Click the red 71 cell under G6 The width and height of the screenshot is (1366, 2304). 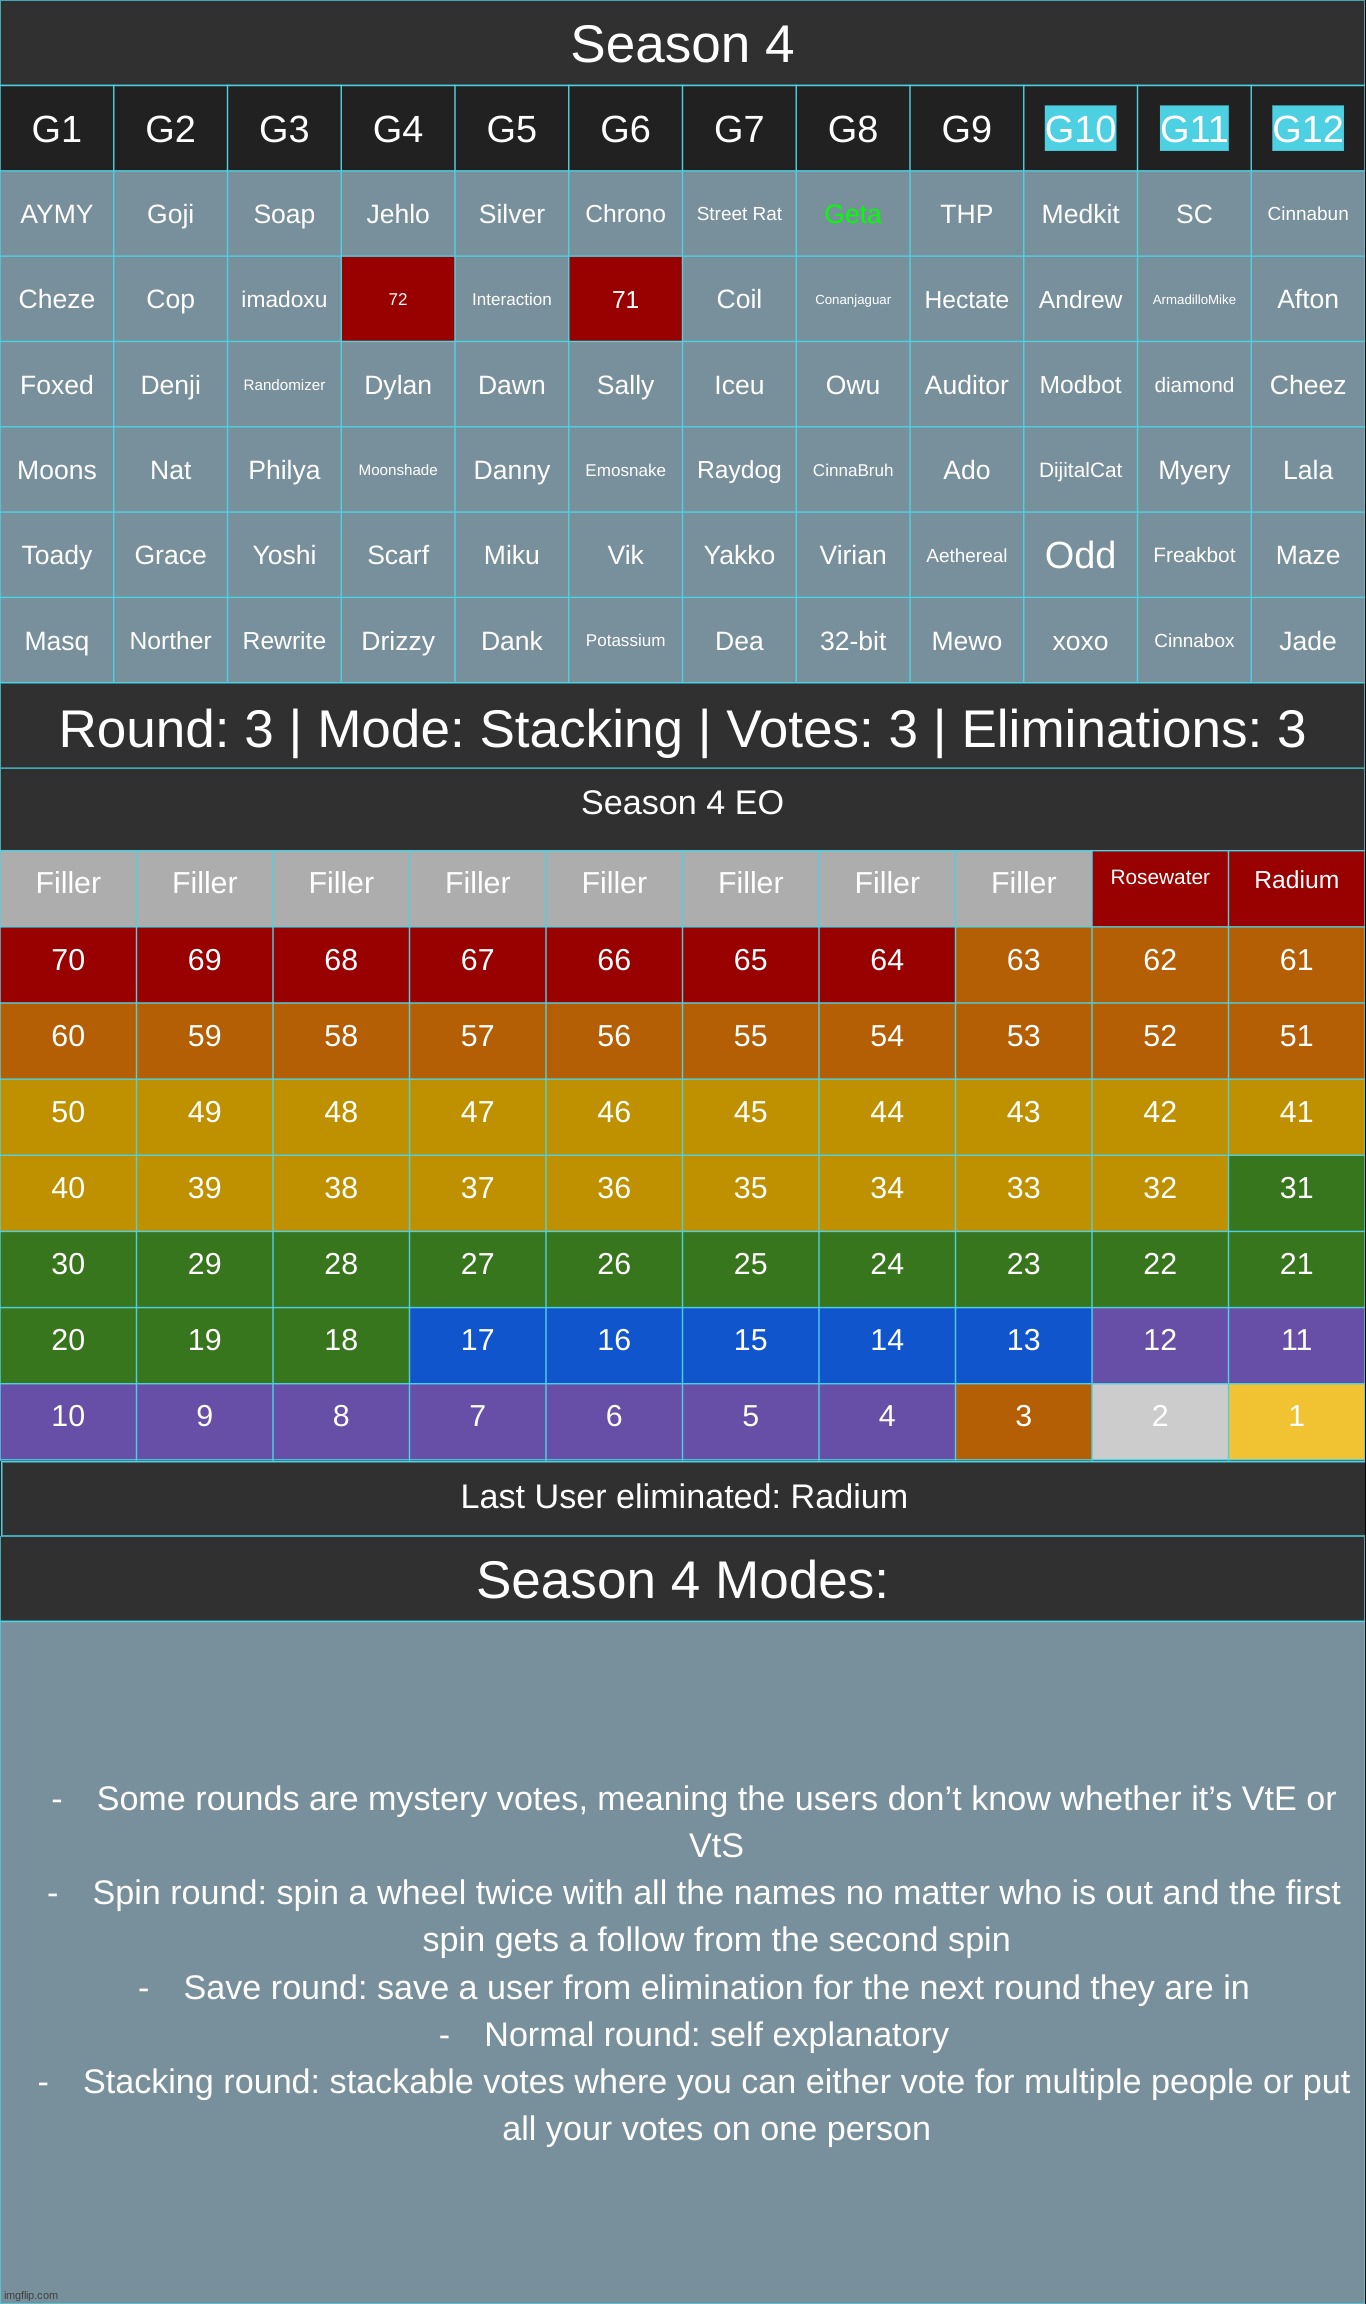[625, 299]
